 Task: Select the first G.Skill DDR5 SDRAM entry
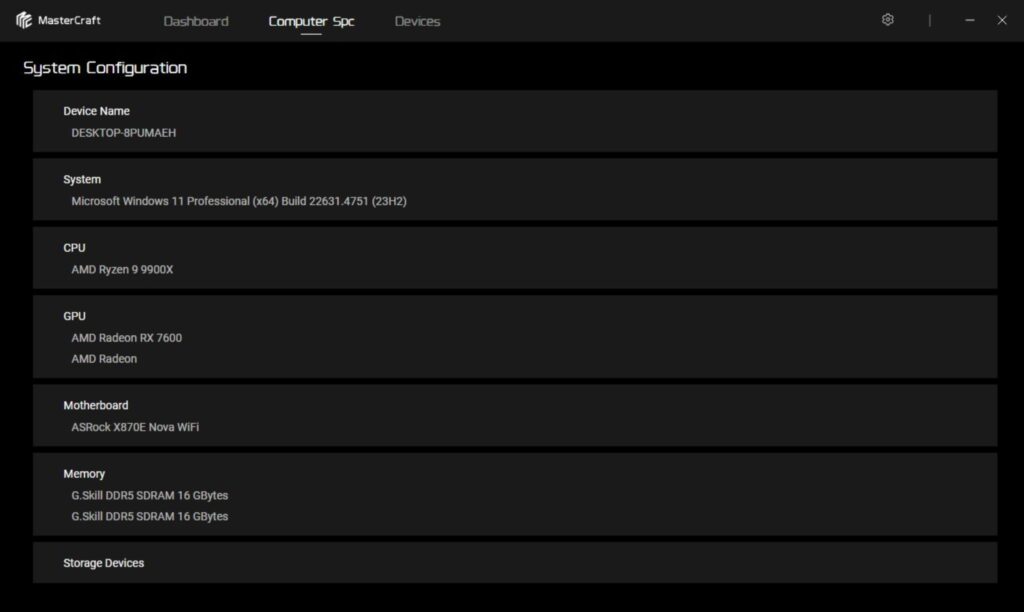click(x=150, y=495)
